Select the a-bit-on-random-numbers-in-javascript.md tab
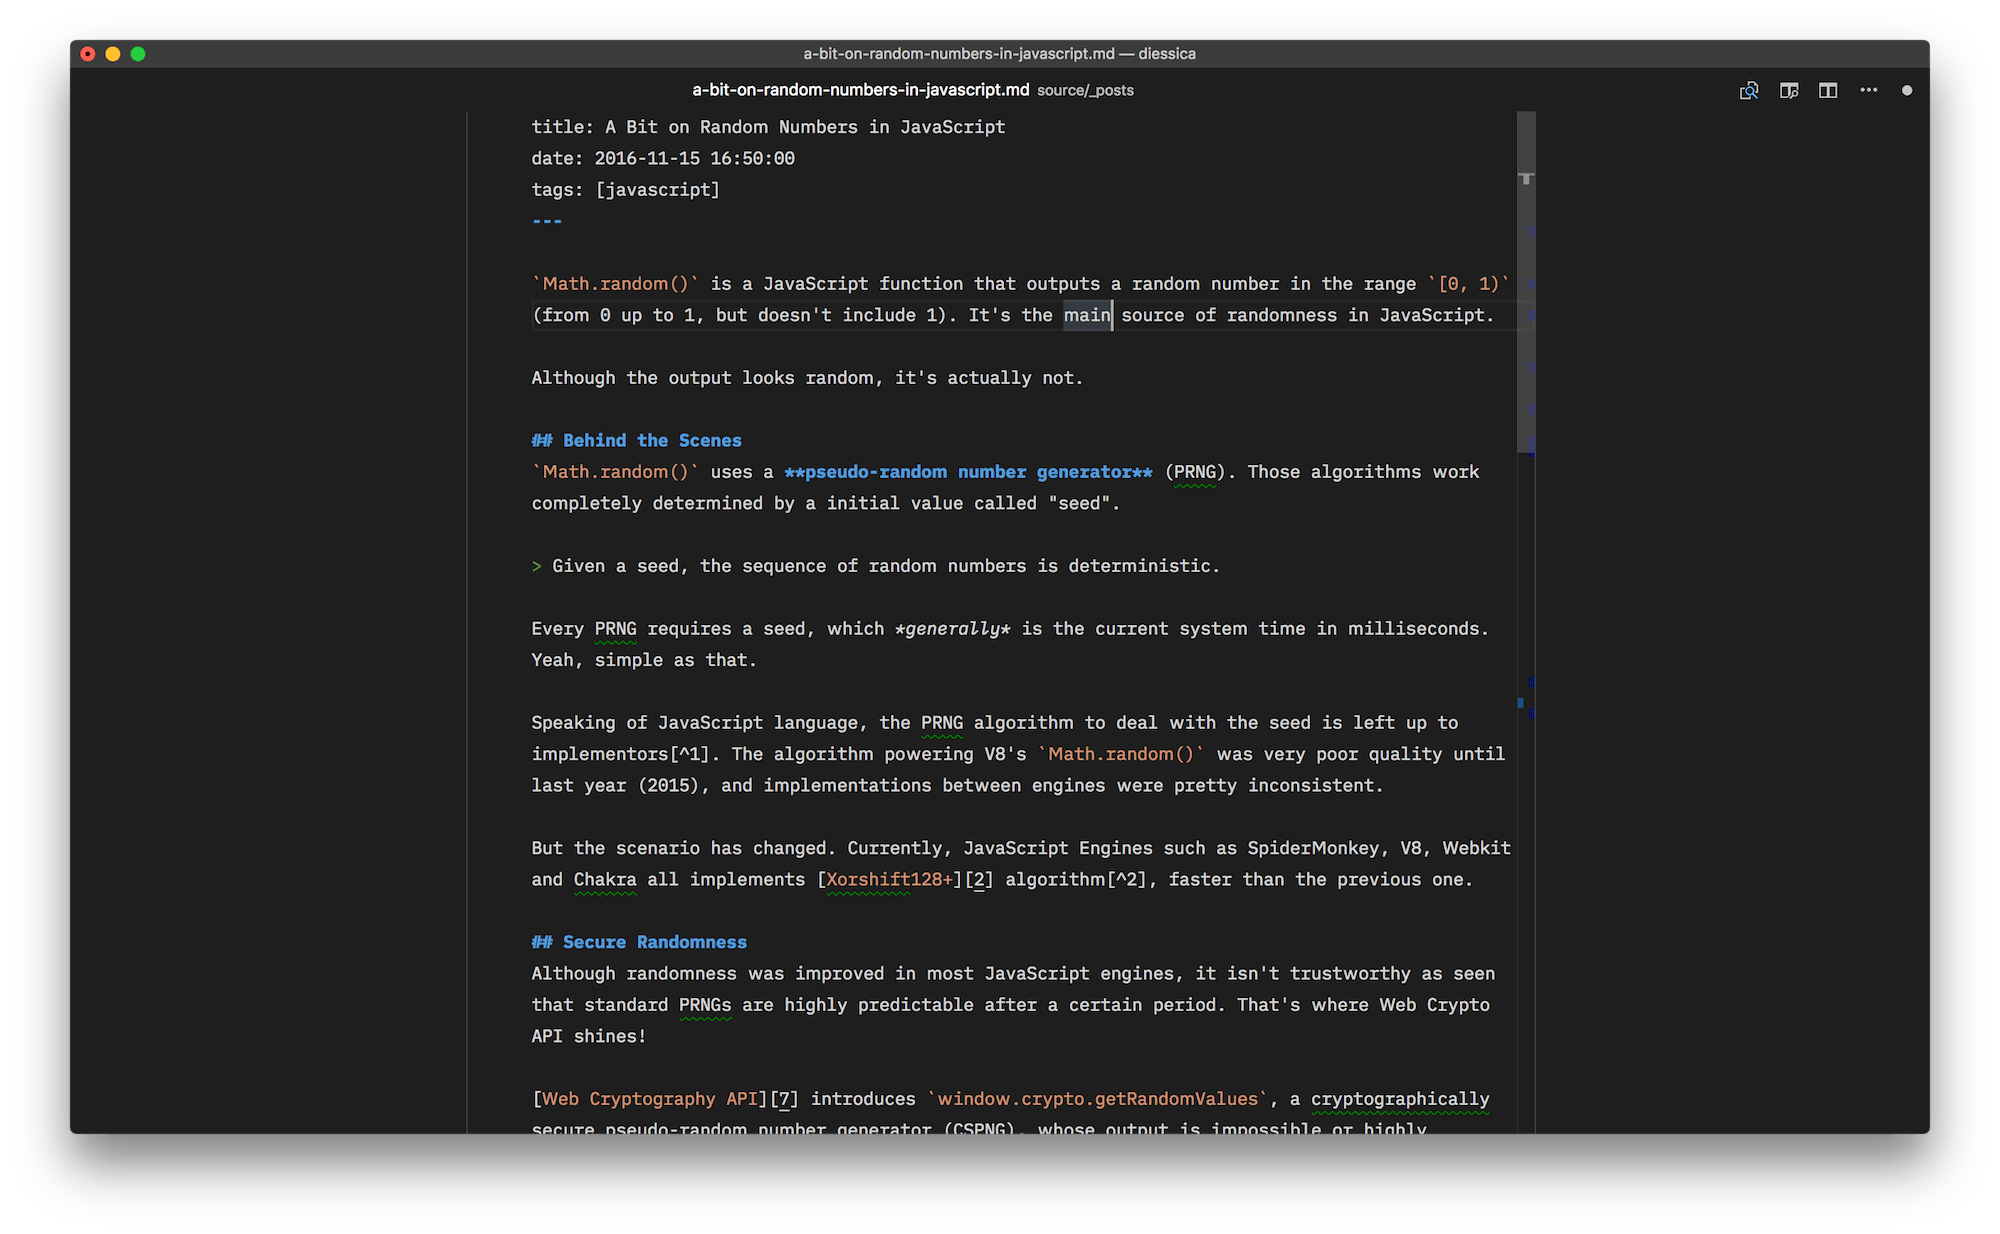 point(860,90)
